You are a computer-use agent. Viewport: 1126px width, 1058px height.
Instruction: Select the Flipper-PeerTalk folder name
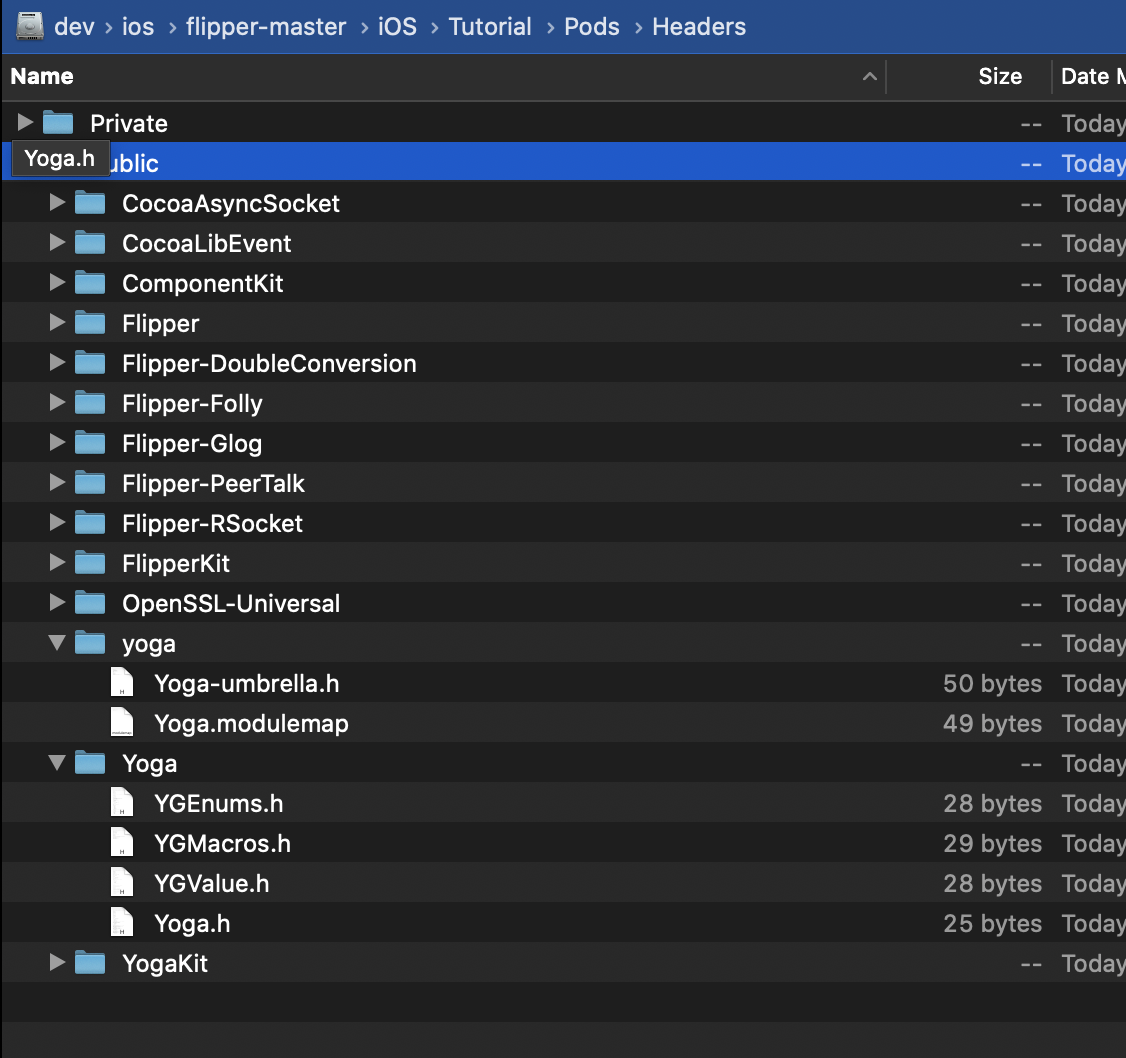tap(213, 483)
